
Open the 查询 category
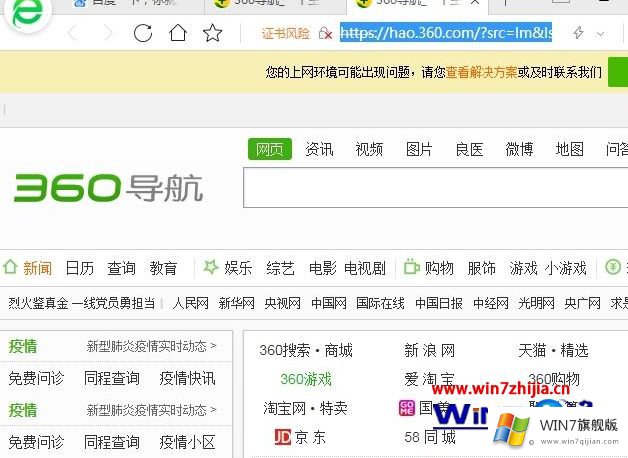121,268
